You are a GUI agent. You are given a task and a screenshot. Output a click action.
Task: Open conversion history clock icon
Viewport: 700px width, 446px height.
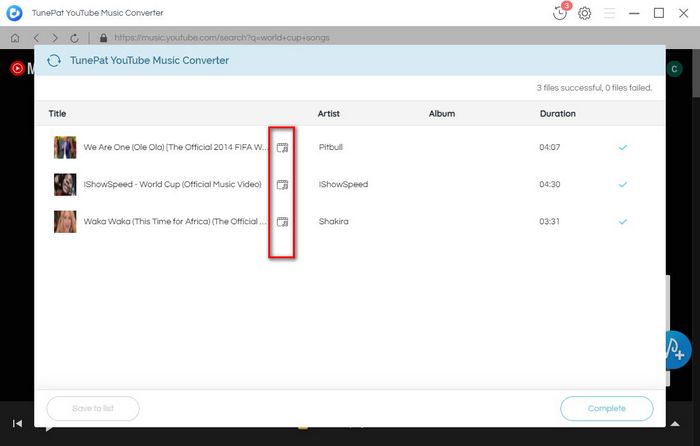pyautogui.click(x=559, y=13)
